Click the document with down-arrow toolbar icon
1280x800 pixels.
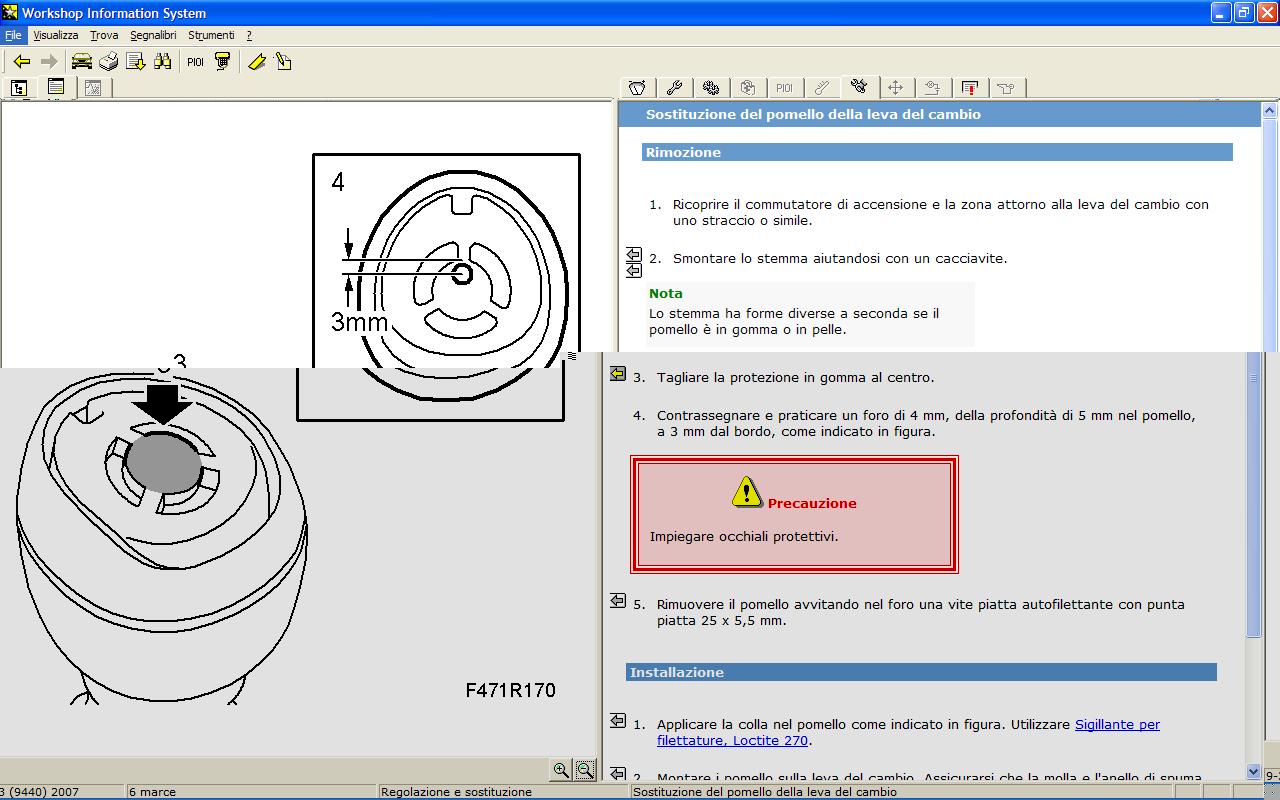pyautogui.click(x=135, y=62)
